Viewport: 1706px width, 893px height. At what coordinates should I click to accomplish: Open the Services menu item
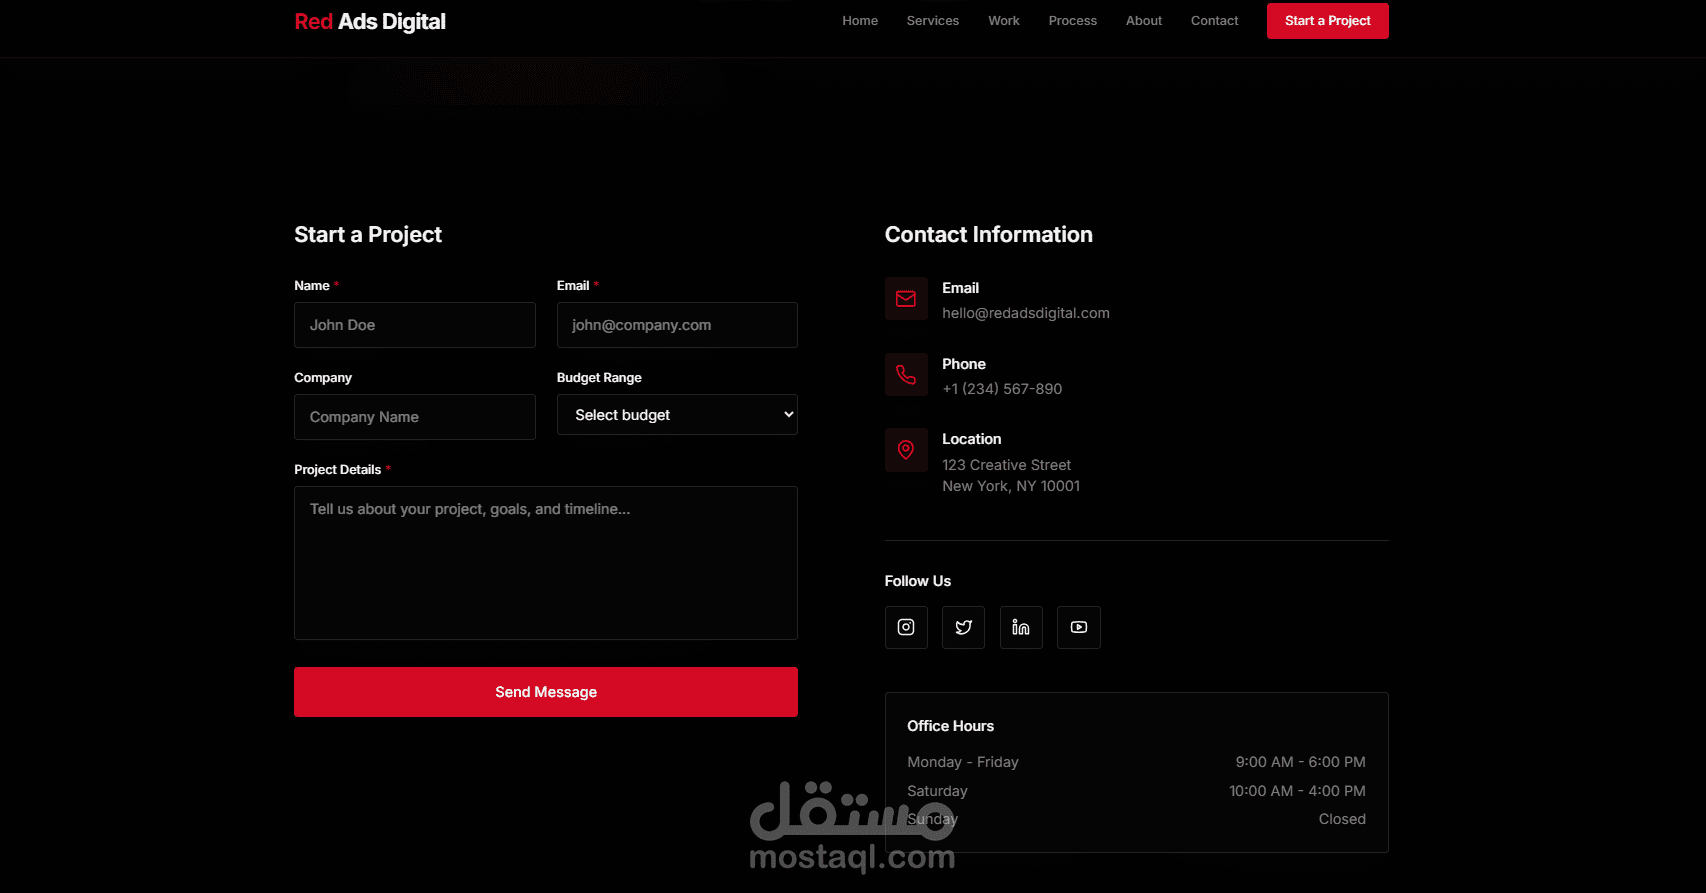click(x=933, y=21)
